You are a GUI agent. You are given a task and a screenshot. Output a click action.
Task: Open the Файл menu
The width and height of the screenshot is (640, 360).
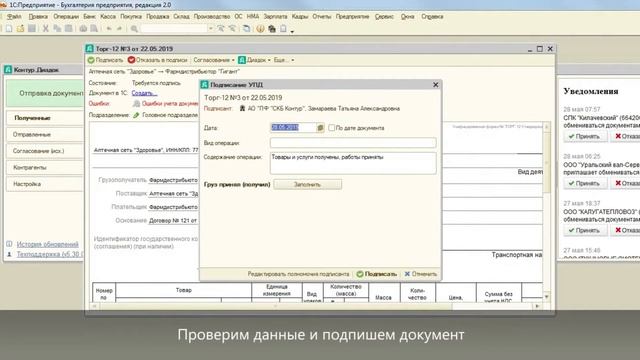(14, 17)
